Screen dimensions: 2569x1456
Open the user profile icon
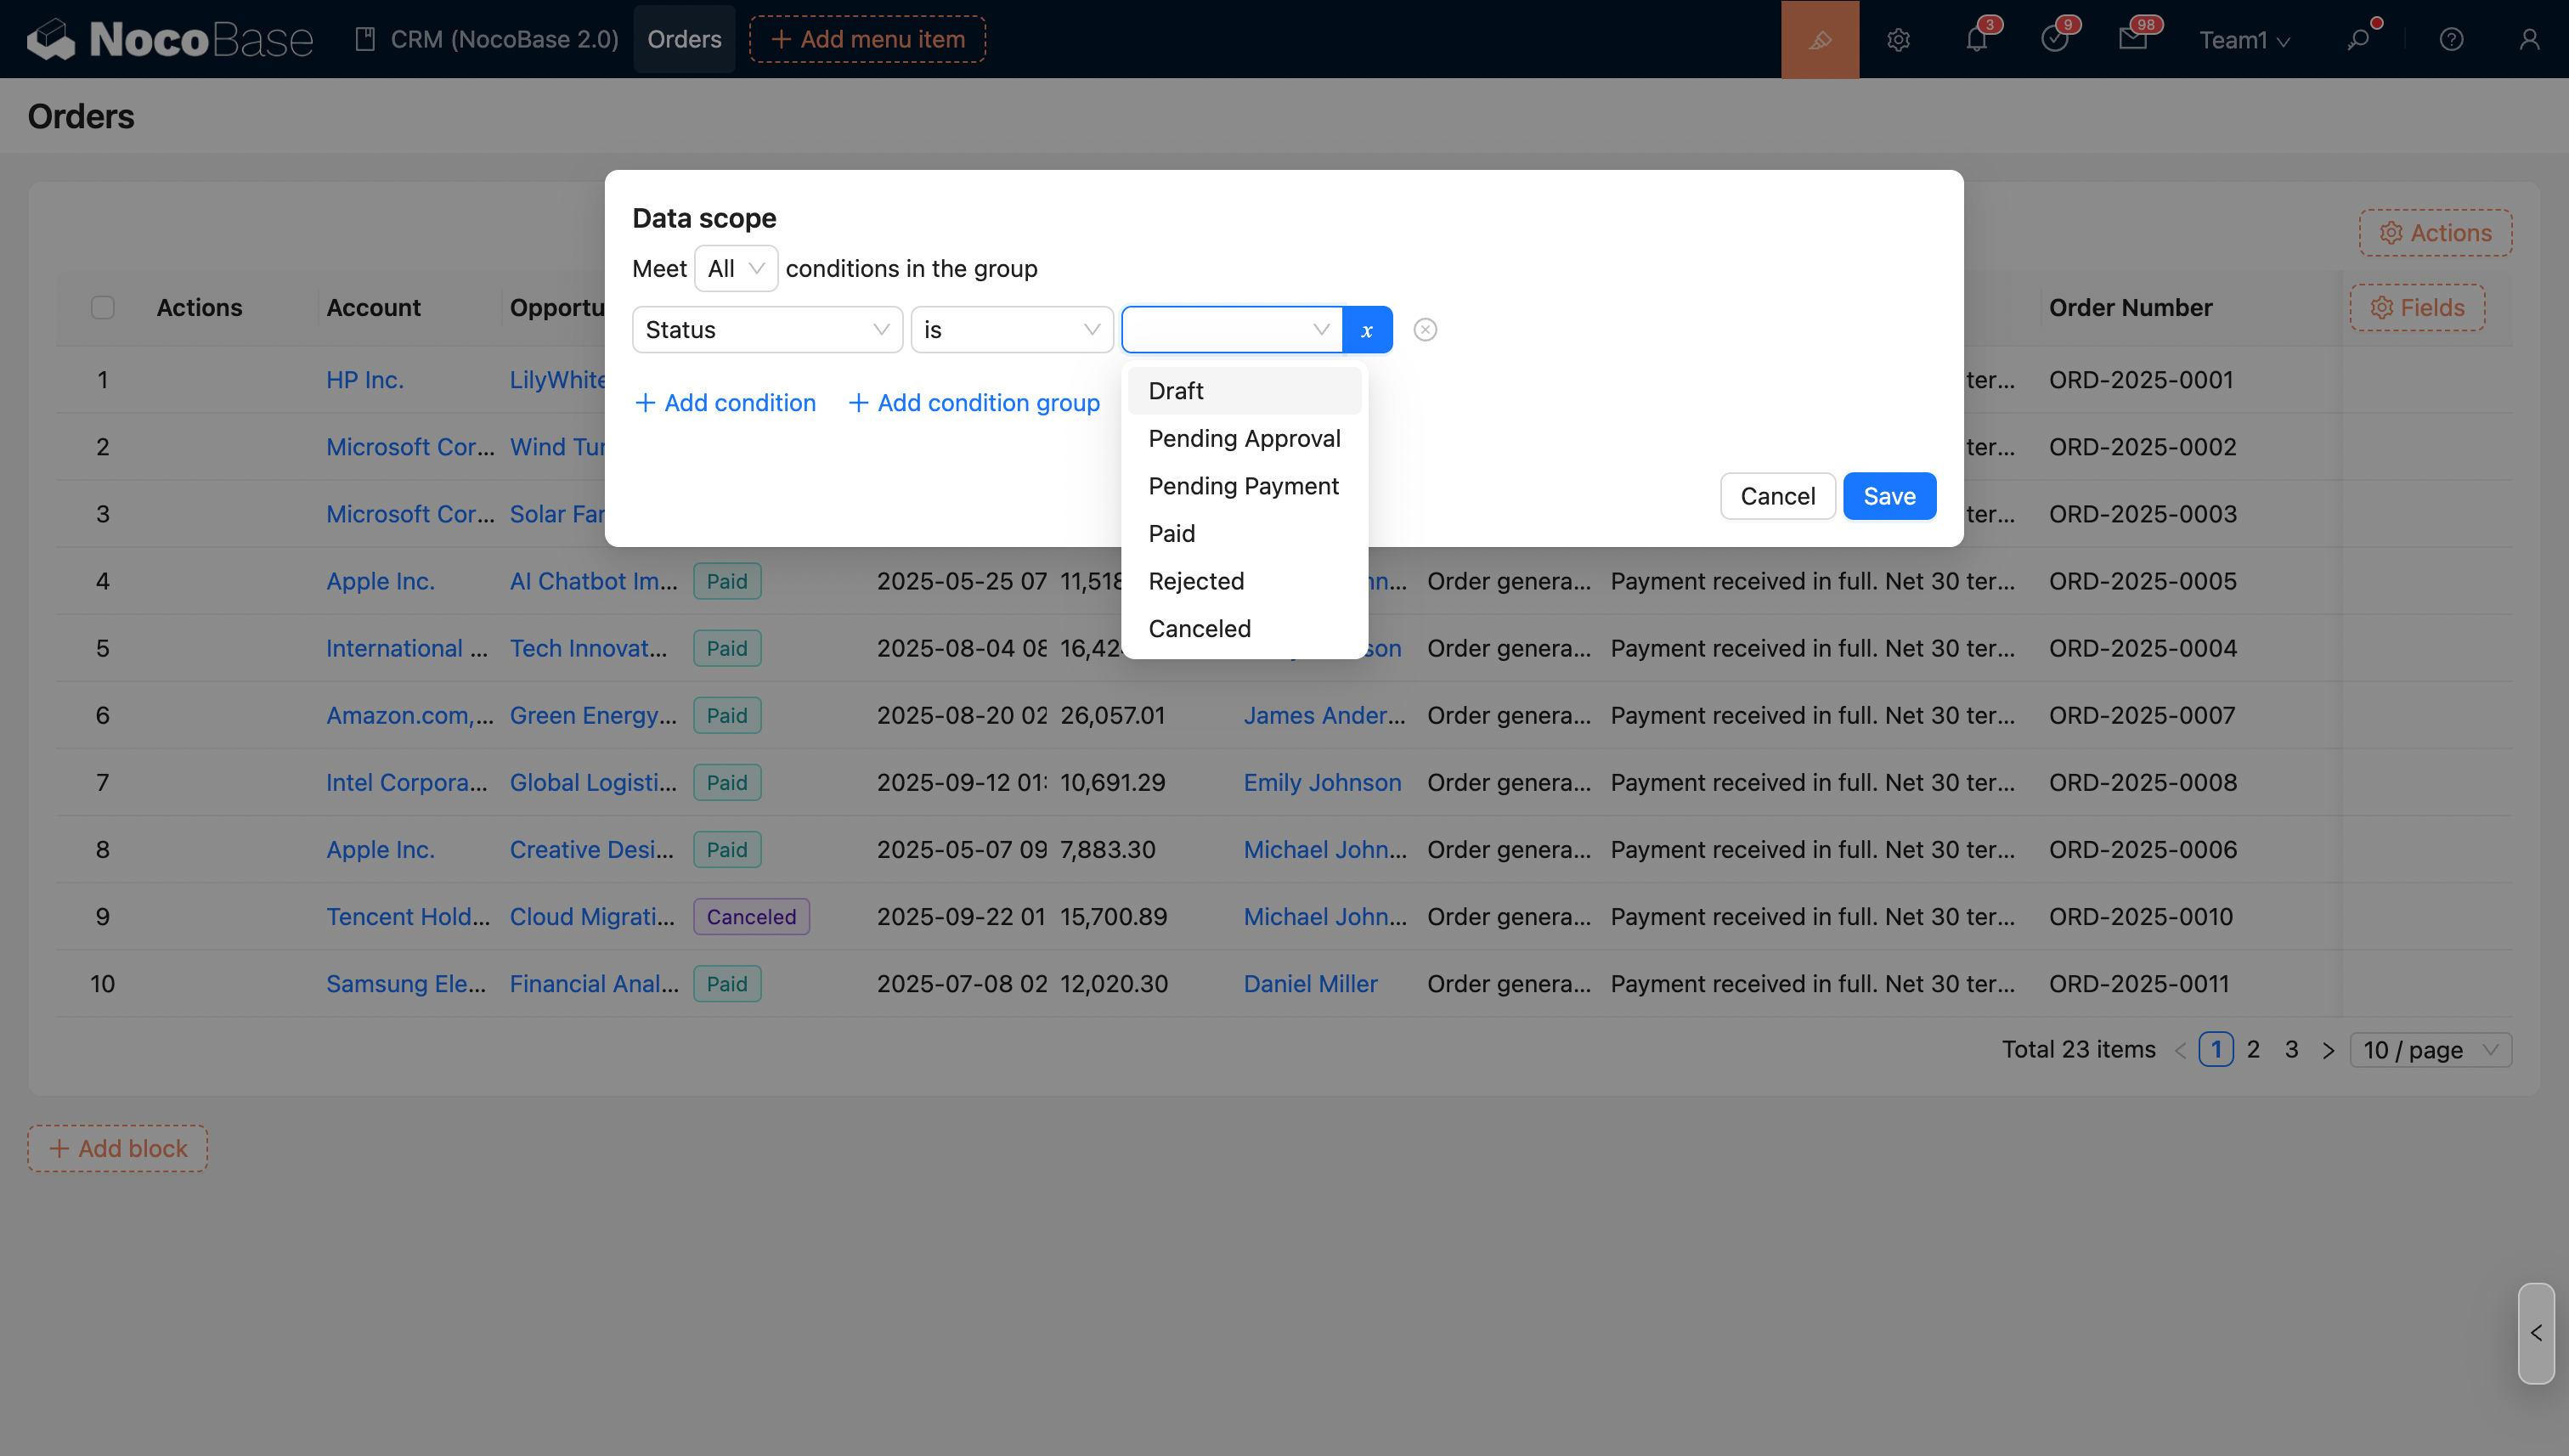[x=2529, y=39]
